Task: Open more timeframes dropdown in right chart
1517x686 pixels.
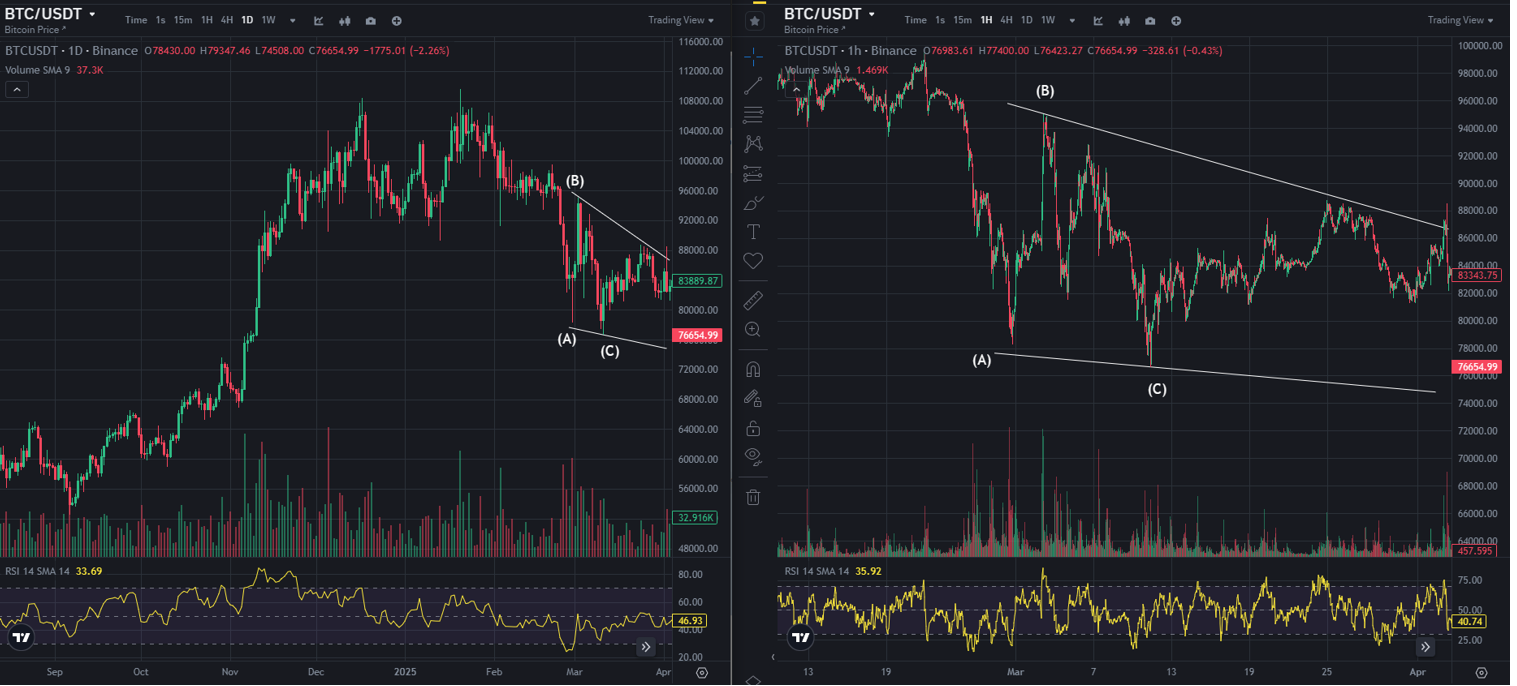Action: tap(1072, 20)
